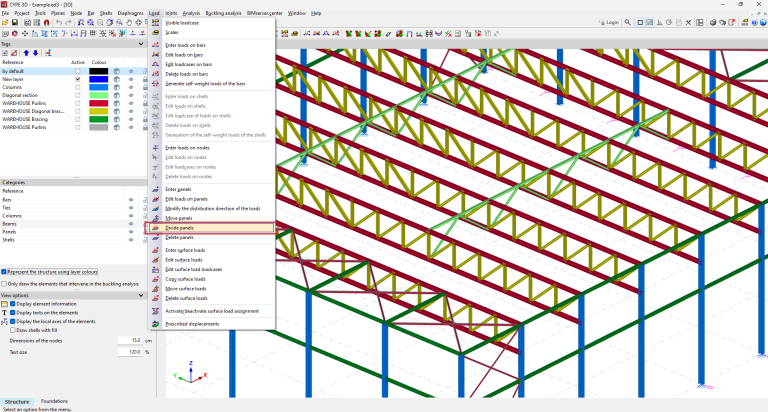This screenshot has width=768, height=412.
Task: Uncheck Represent the structure using layer colours
Action: tap(5, 271)
